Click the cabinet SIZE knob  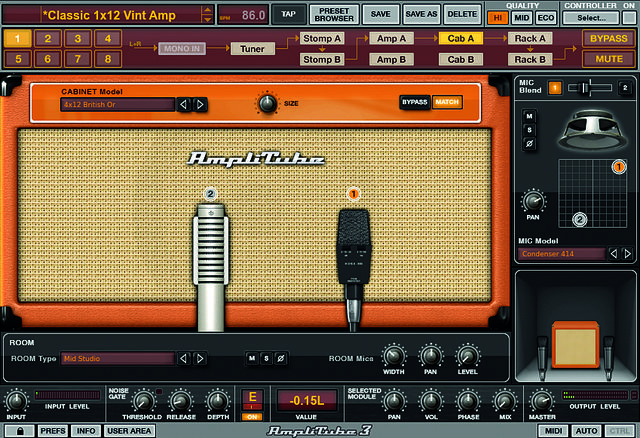(x=268, y=103)
